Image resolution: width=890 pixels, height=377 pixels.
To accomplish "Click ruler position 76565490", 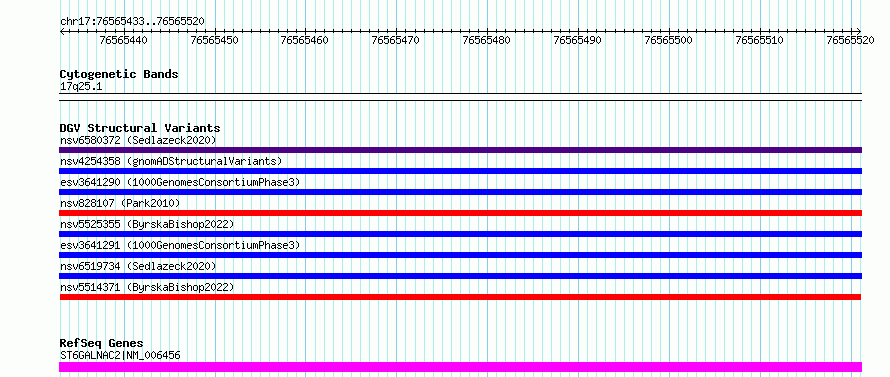I will click(x=577, y=40).
